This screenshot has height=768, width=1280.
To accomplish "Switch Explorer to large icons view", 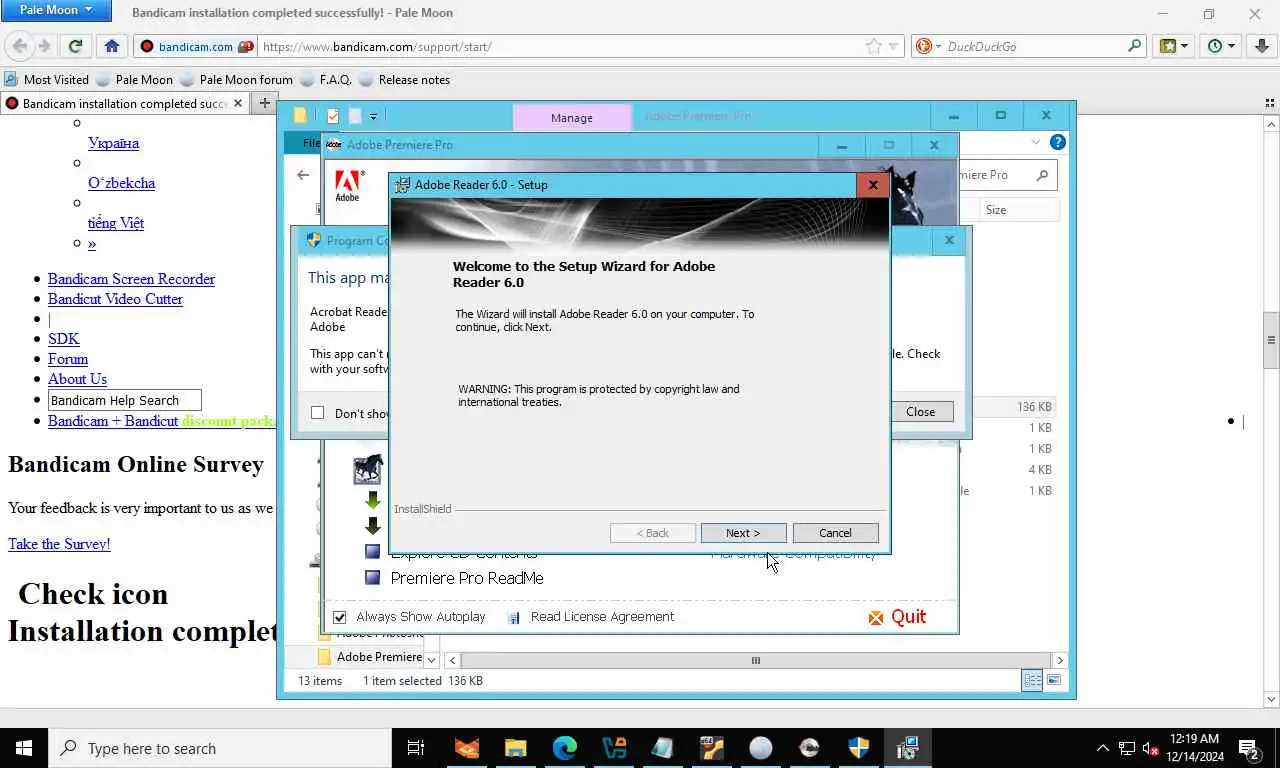I will tap(1053, 681).
